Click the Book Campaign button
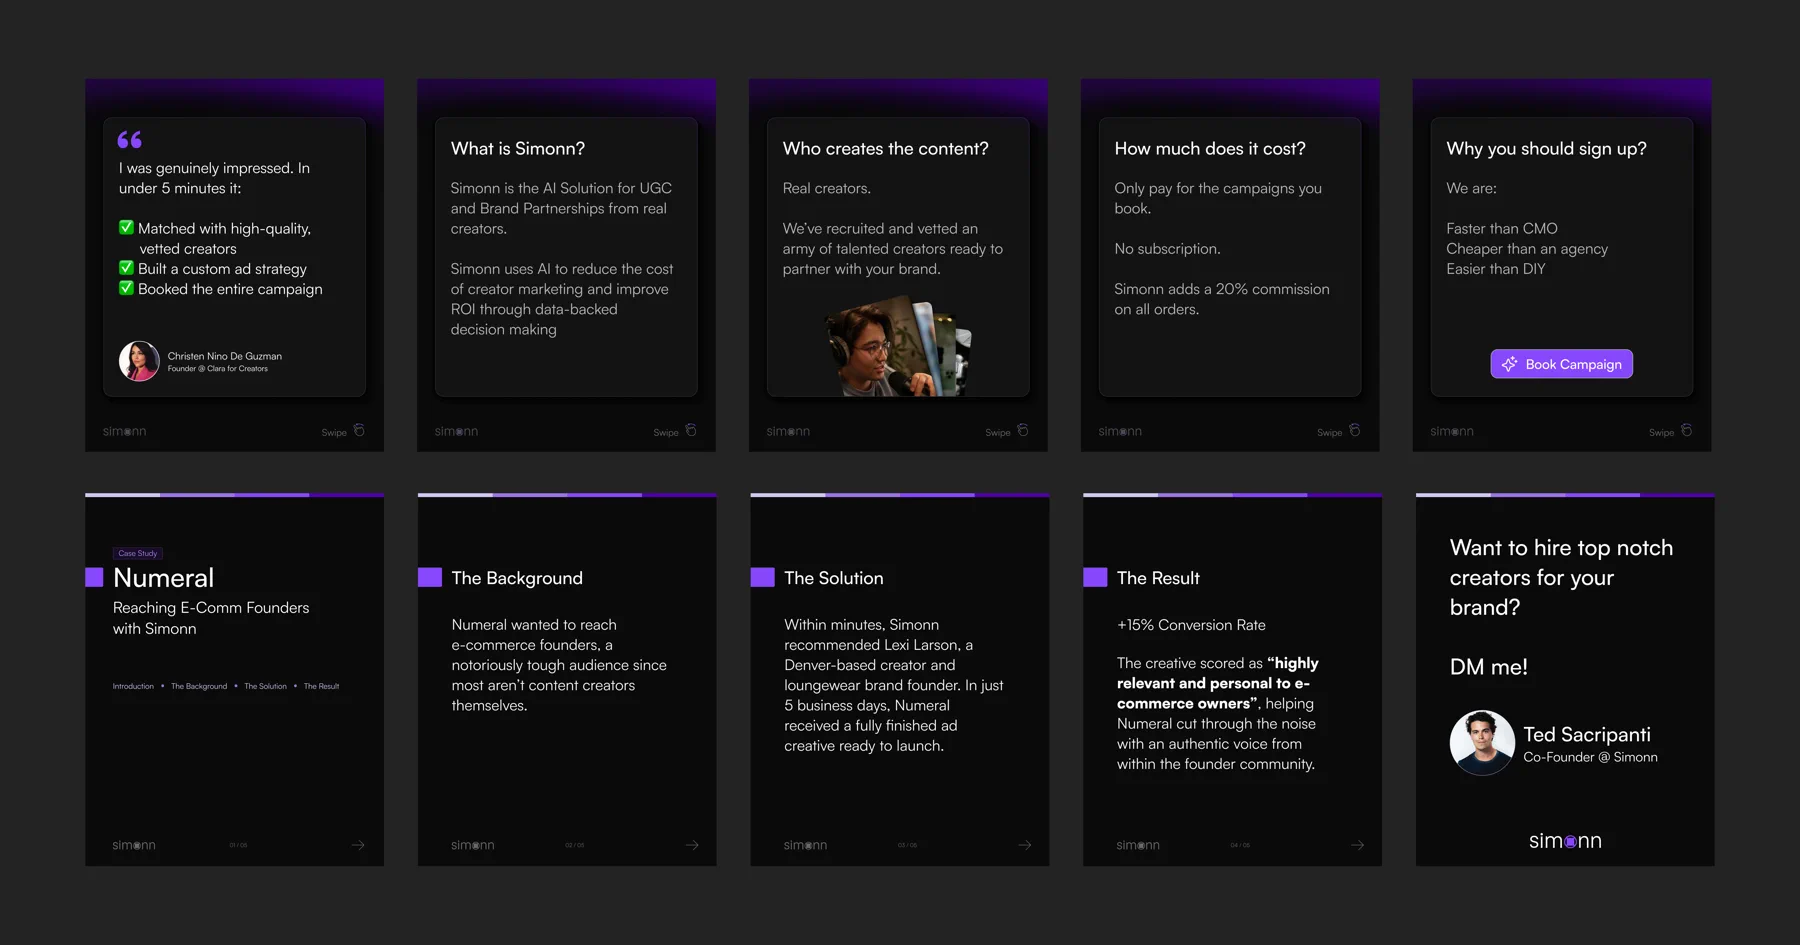1800x945 pixels. click(1562, 364)
